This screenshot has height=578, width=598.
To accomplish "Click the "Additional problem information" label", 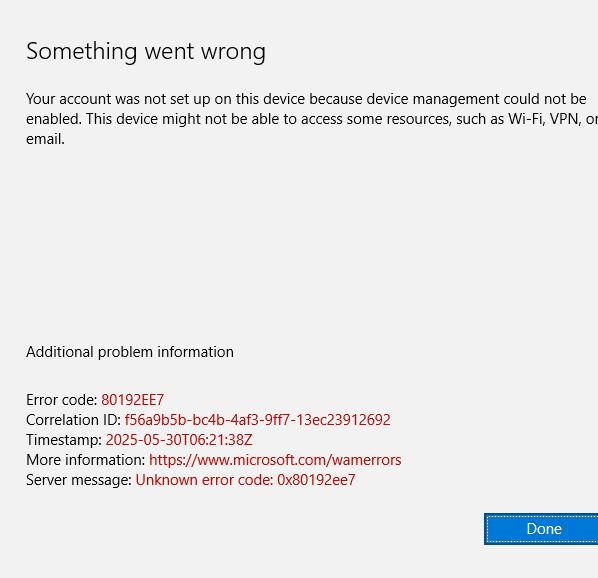I will 130,352.
